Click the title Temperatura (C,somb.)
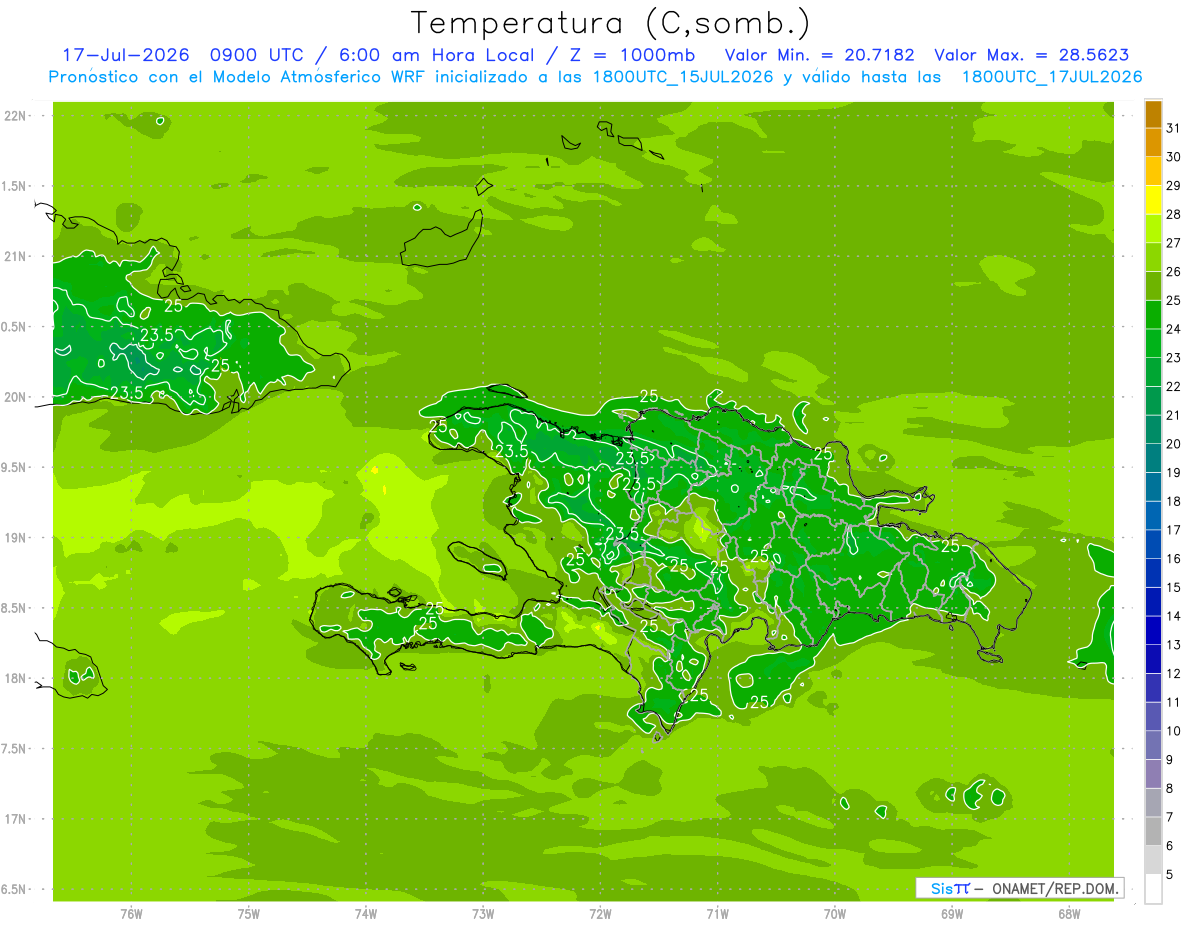 (x=611, y=22)
